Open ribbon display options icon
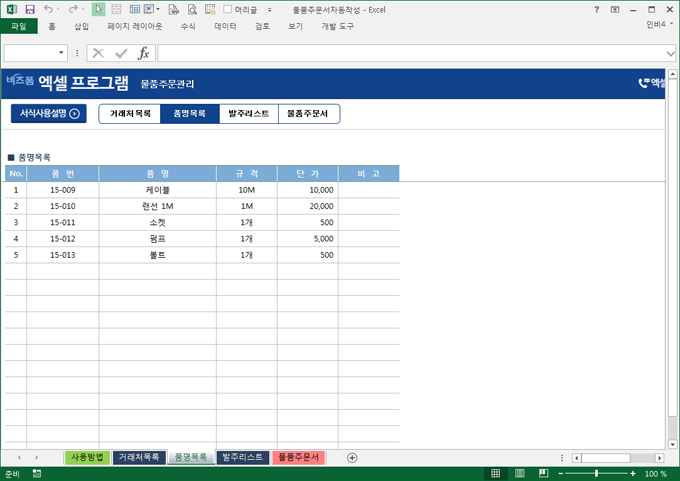The width and height of the screenshot is (680, 481). [615, 9]
